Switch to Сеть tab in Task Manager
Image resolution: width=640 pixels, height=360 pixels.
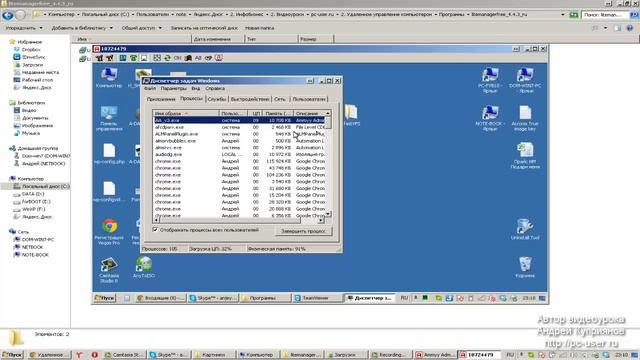coord(280,99)
